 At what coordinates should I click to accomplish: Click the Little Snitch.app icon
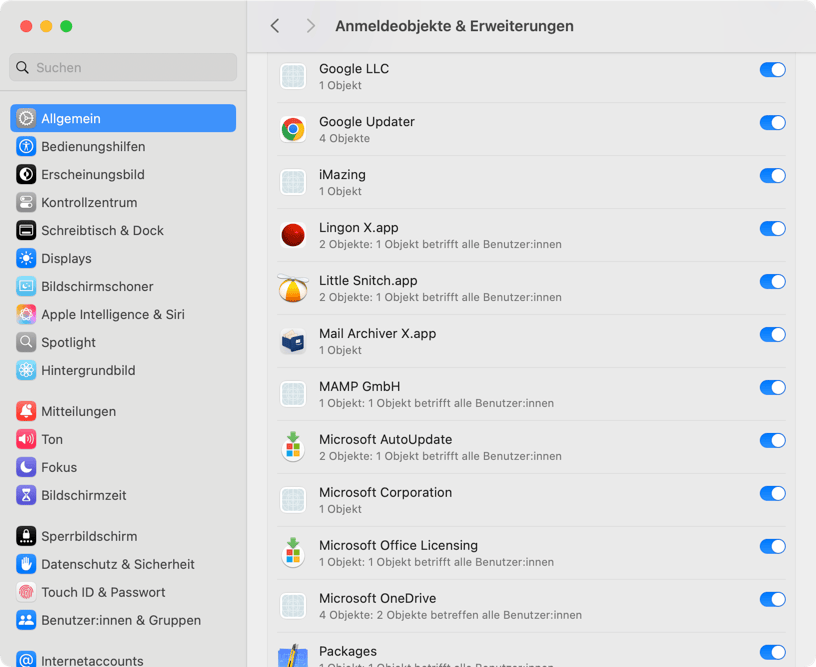tap(293, 288)
